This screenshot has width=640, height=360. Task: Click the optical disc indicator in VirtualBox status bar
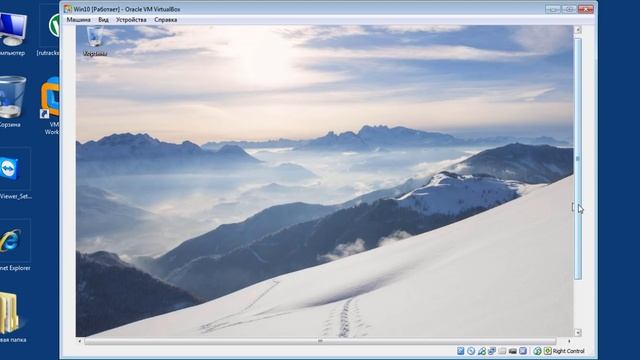[x=471, y=351]
